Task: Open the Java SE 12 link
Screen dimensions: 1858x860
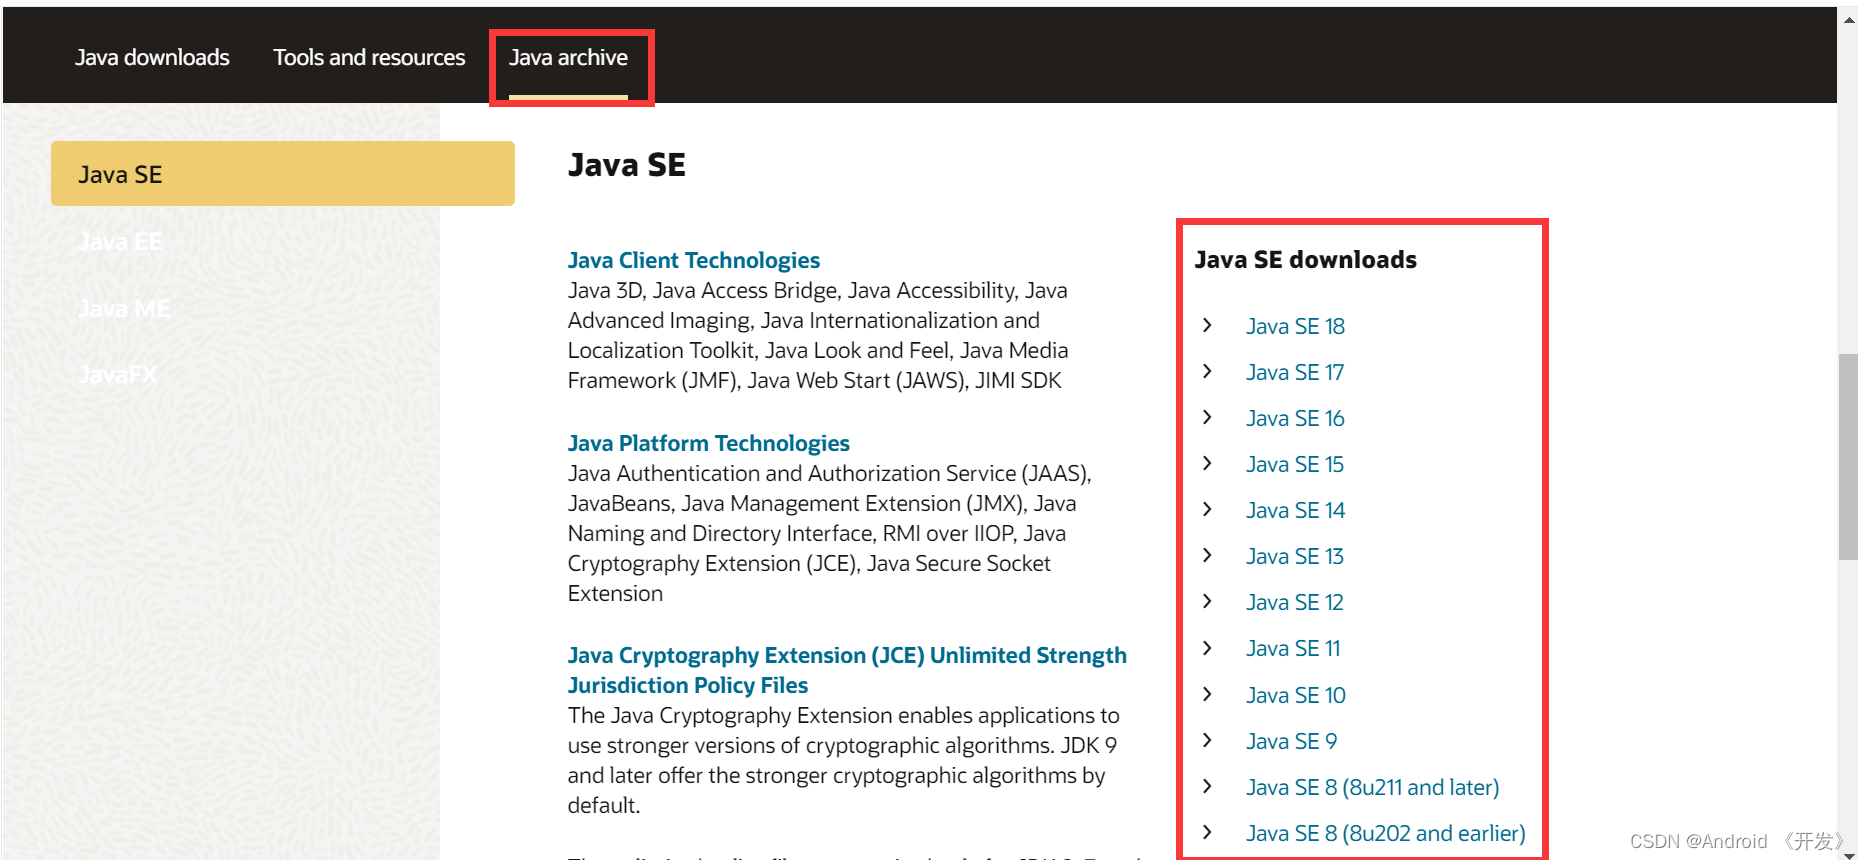Action: (x=1295, y=603)
